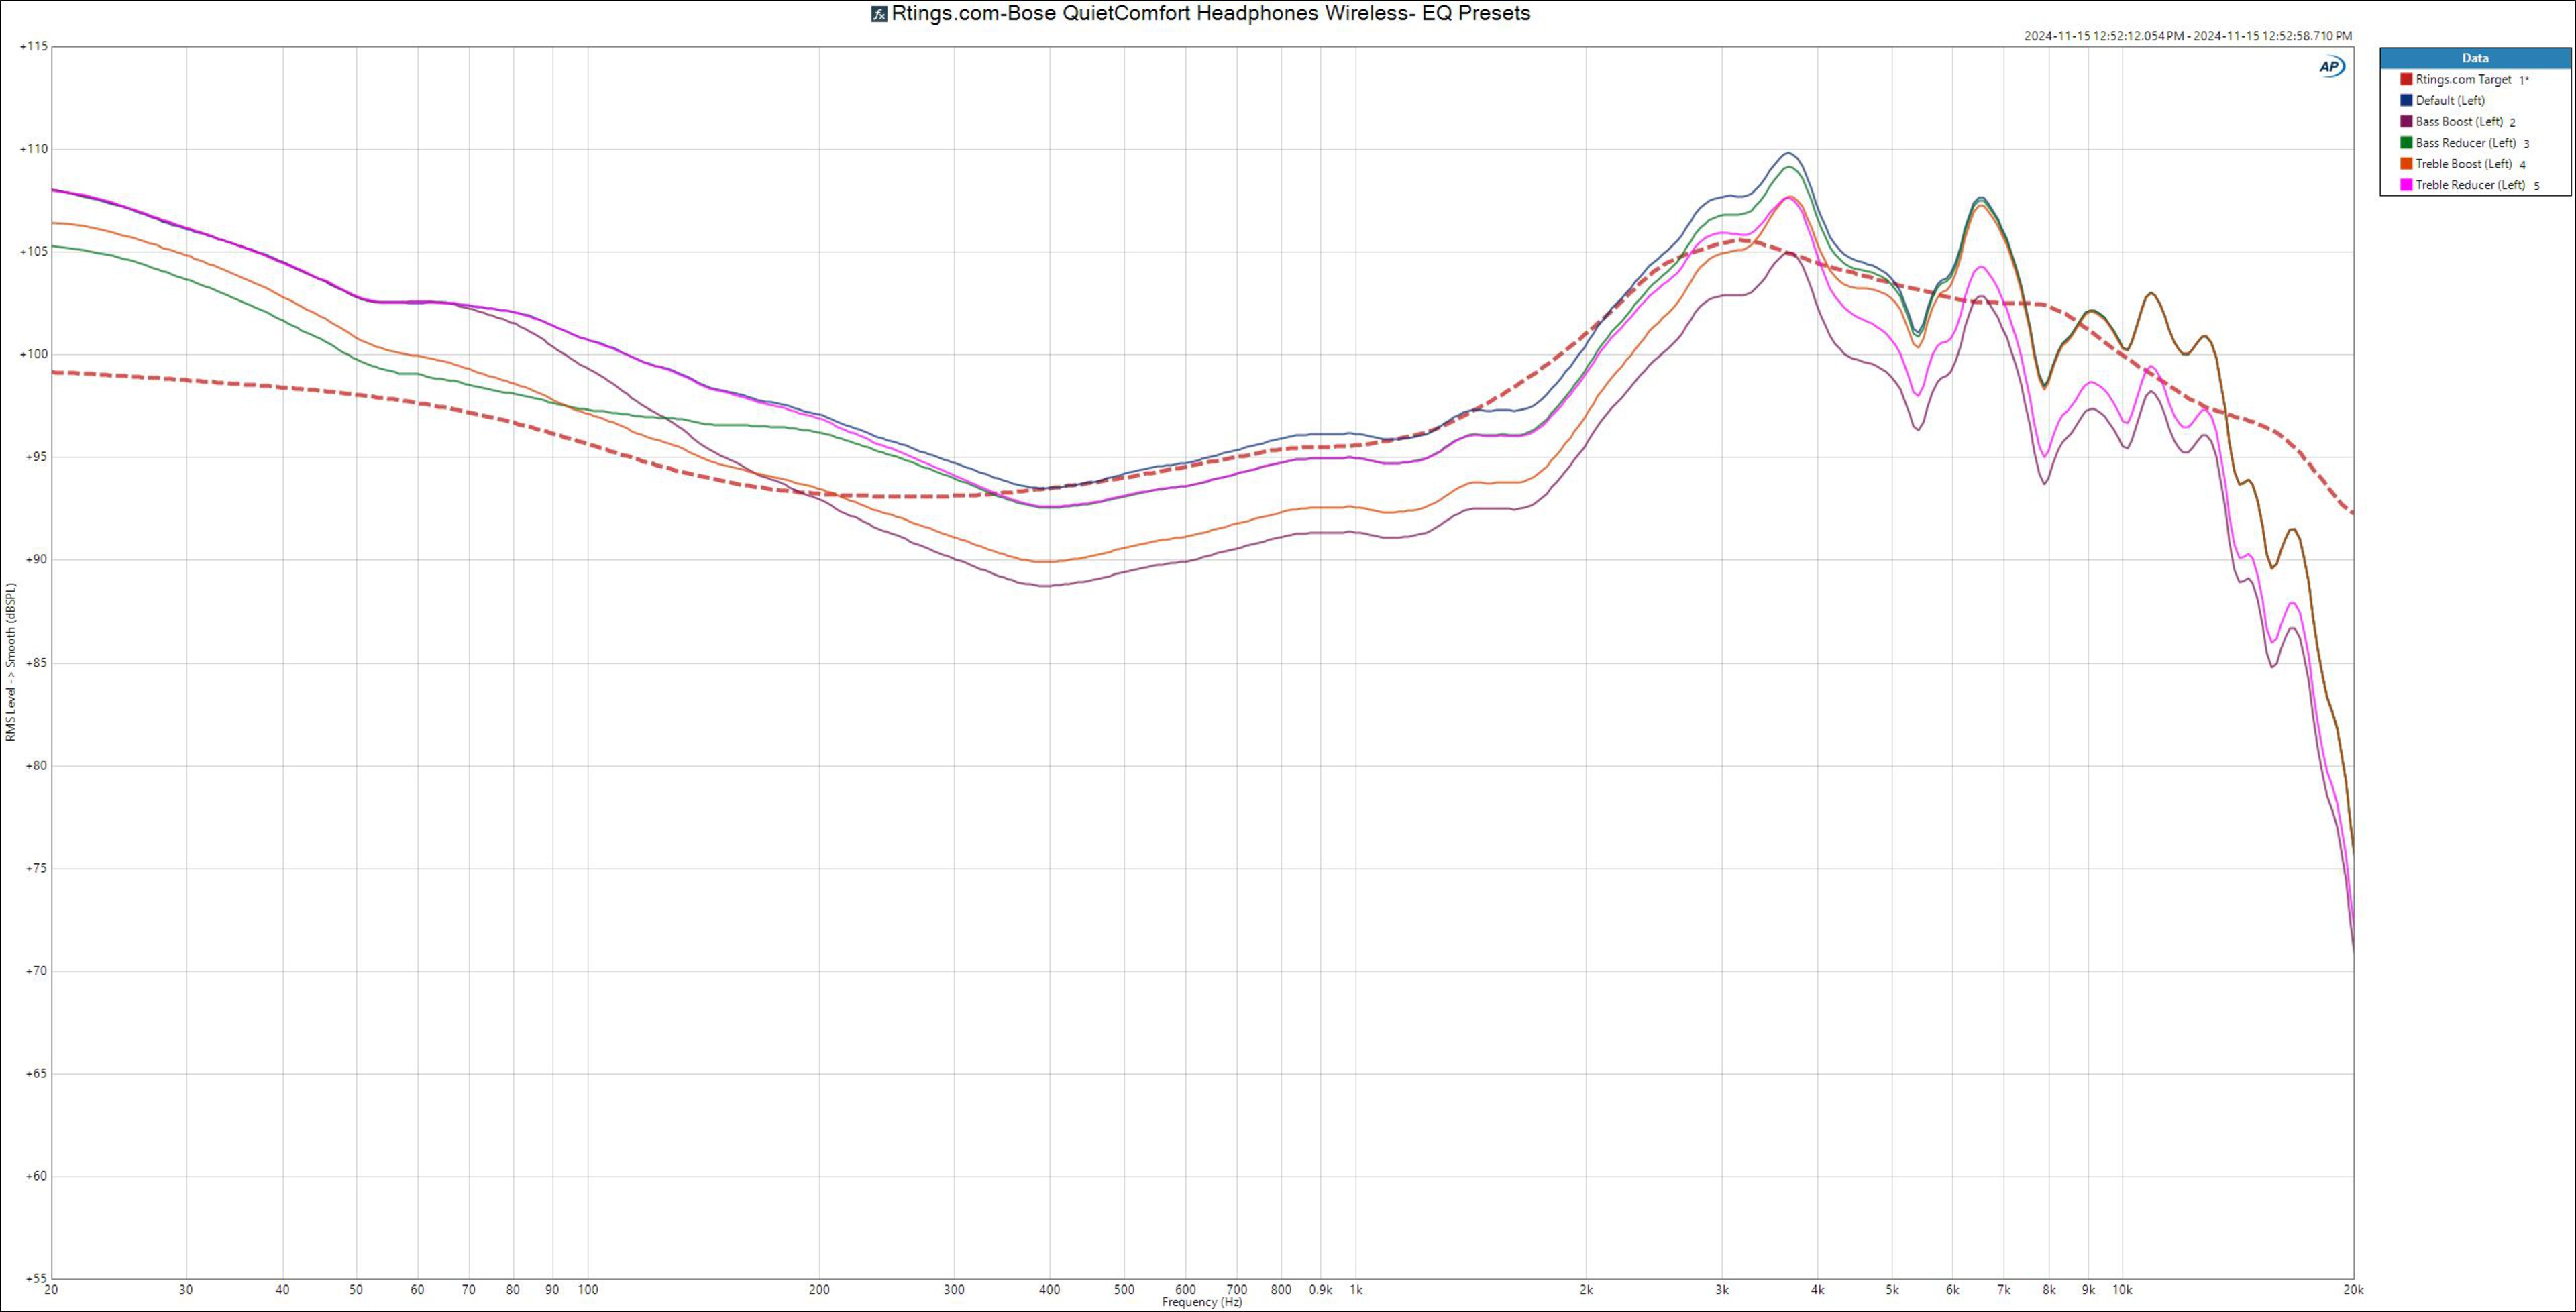This screenshot has height=1312, width=2576.
Task: Click the purple Bass Boost swatch
Action: pyautogui.click(x=2406, y=121)
